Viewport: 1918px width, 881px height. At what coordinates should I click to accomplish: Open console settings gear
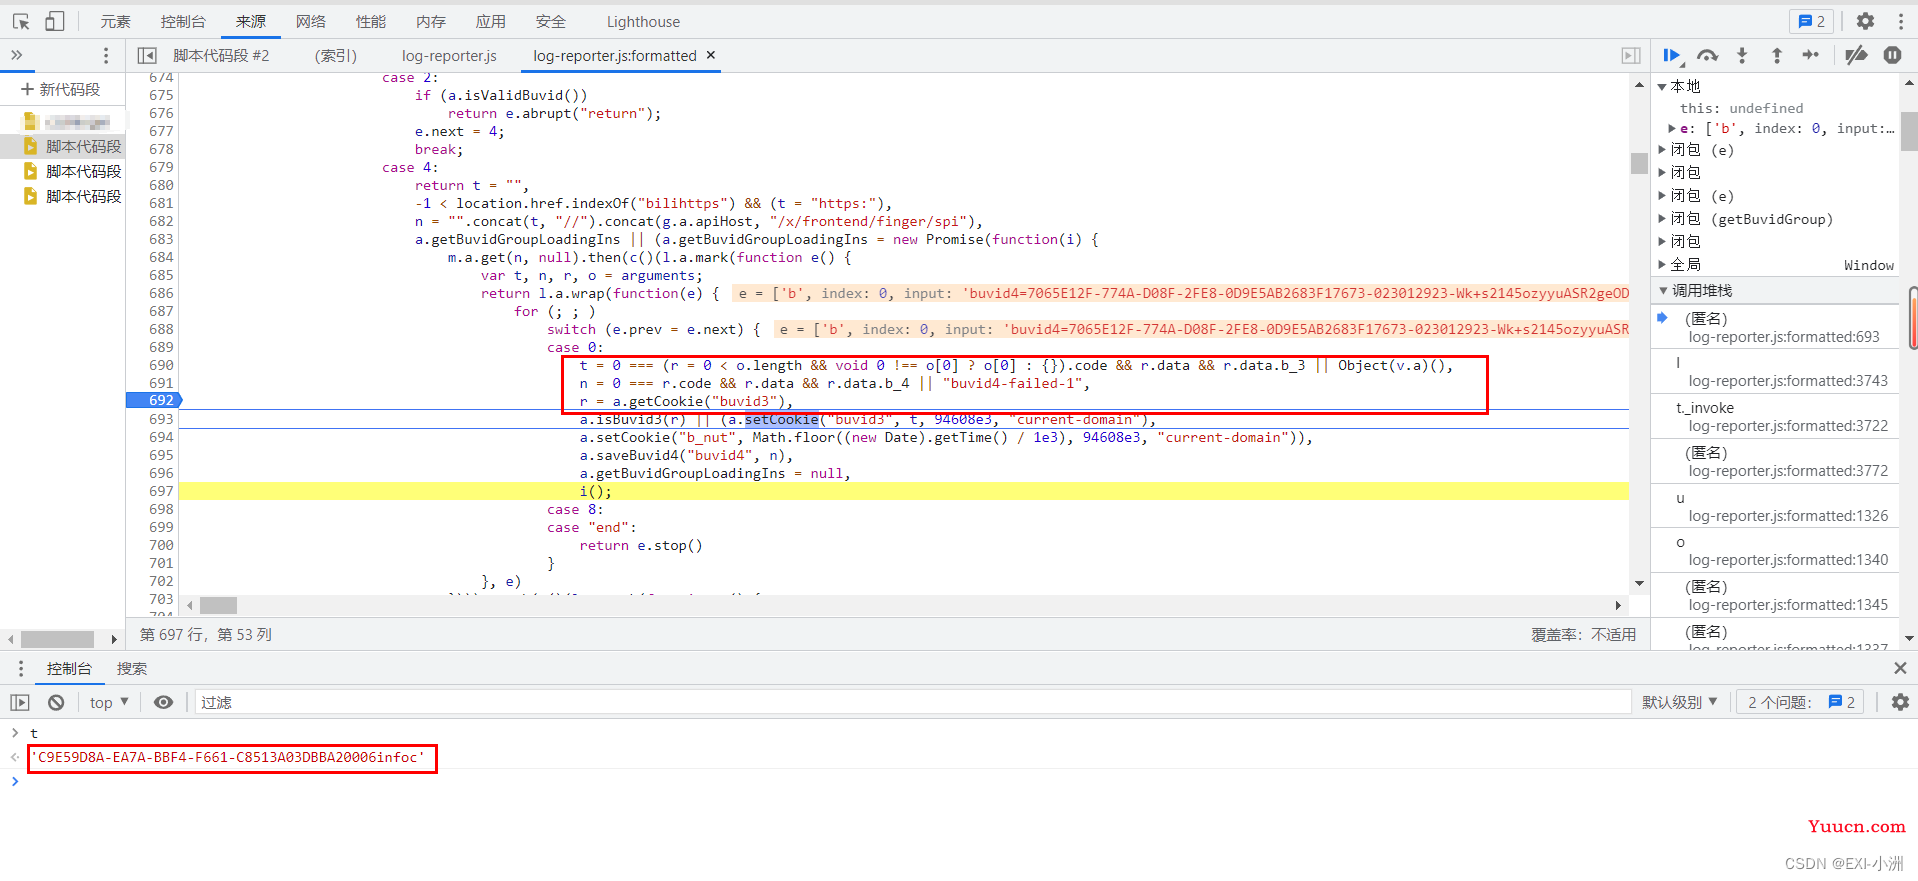tap(1900, 702)
